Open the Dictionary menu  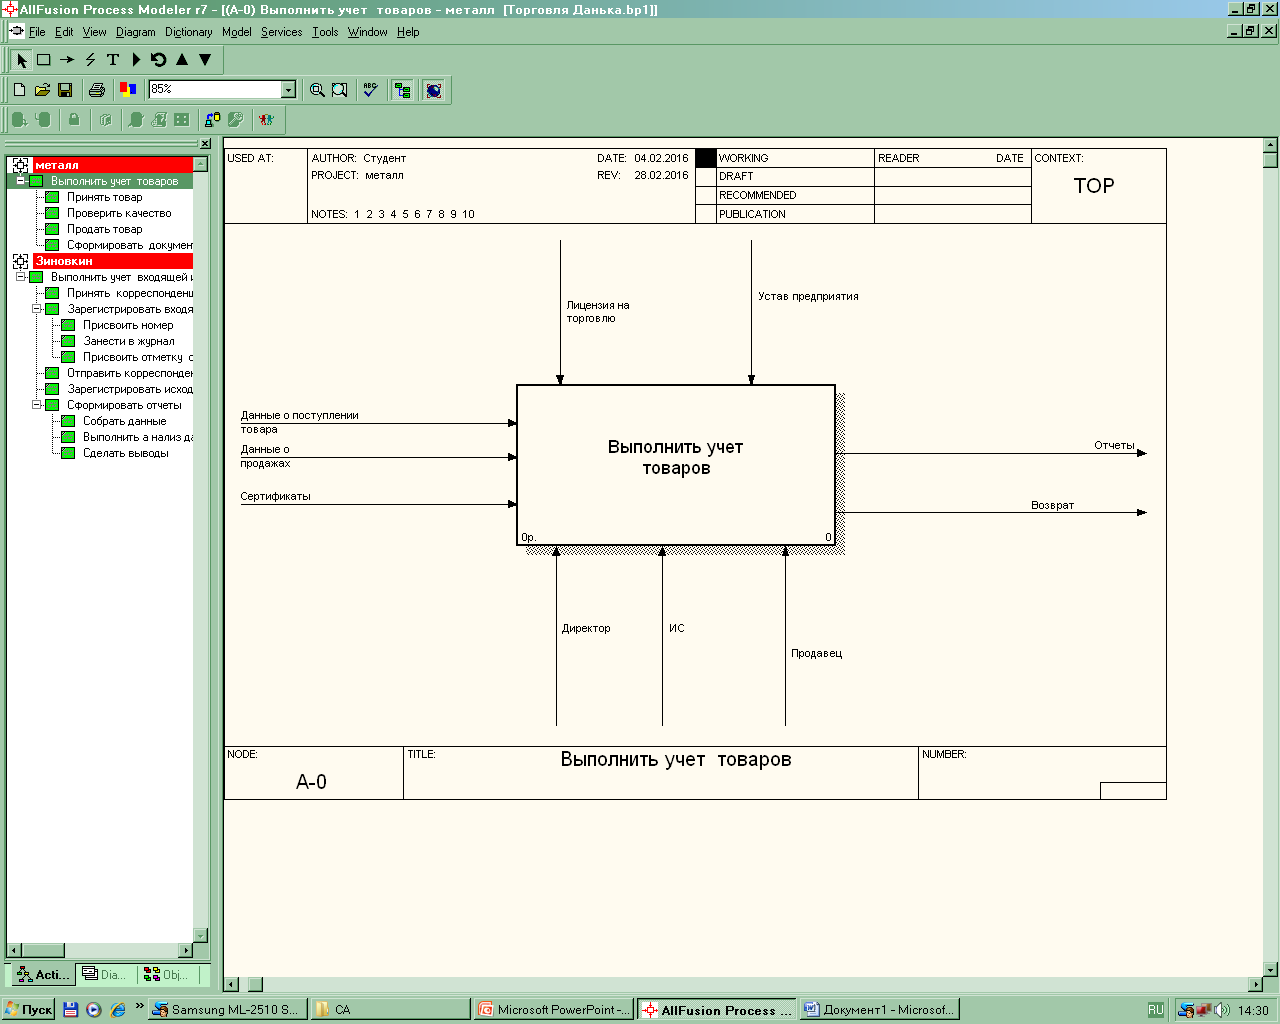[188, 32]
